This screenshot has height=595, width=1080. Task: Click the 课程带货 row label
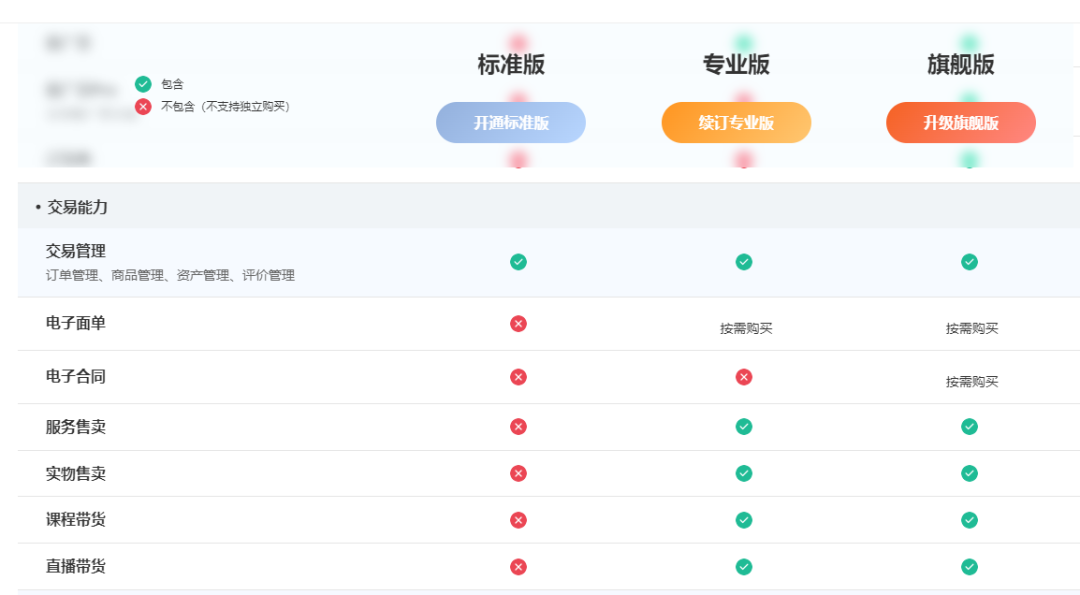[76, 520]
